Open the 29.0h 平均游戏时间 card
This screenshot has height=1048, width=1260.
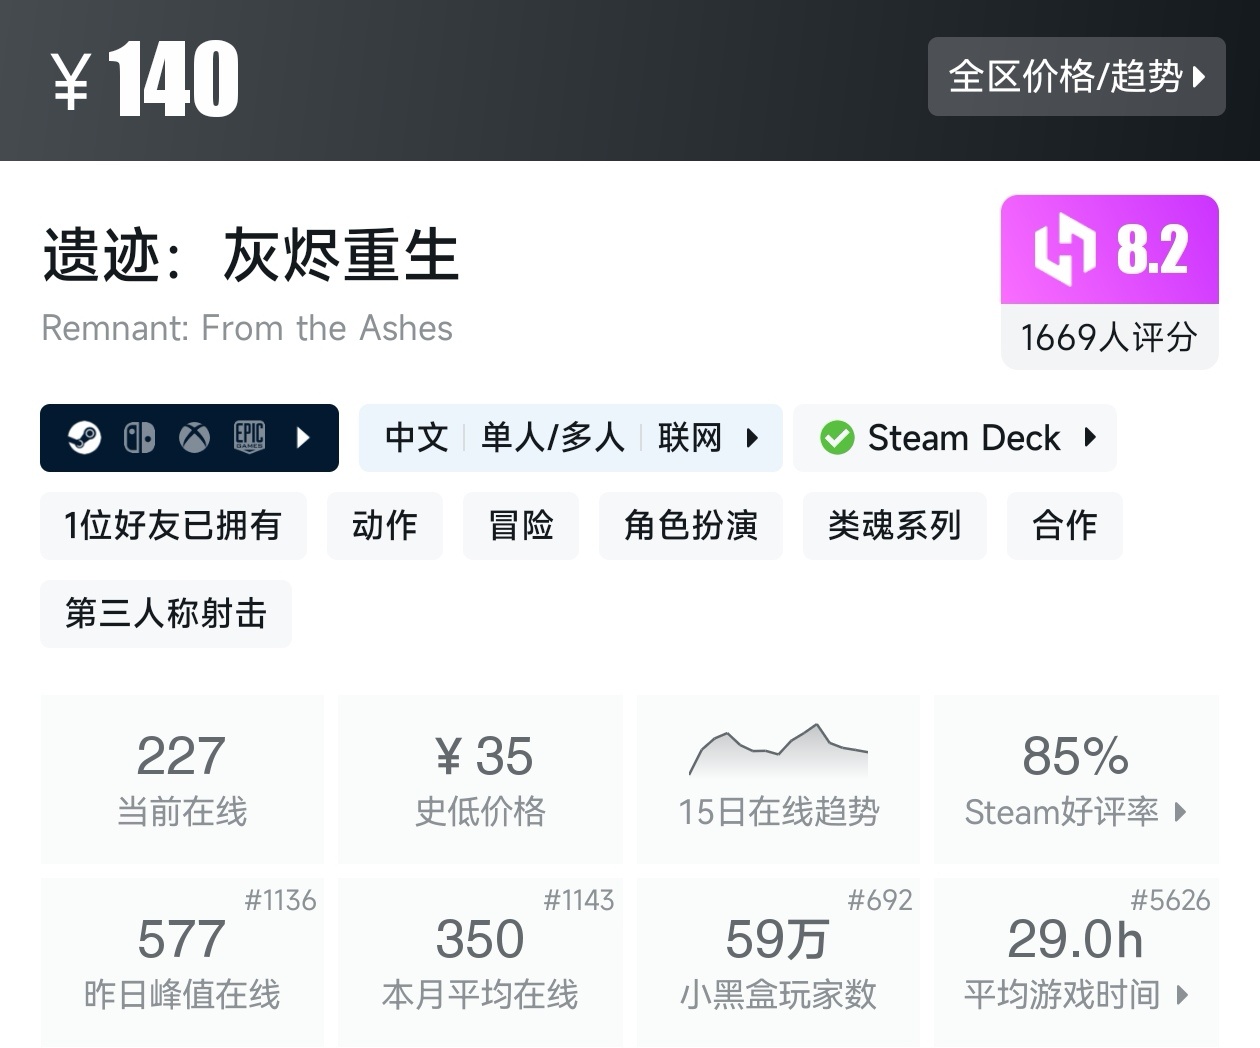point(1077,963)
